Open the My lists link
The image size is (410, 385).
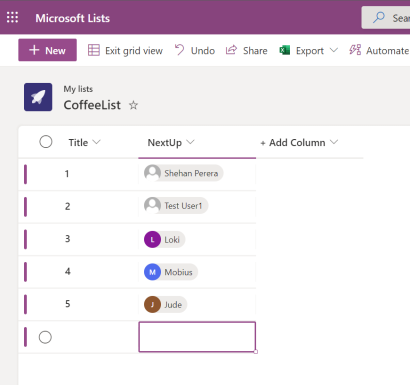pyautogui.click(x=78, y=89)
